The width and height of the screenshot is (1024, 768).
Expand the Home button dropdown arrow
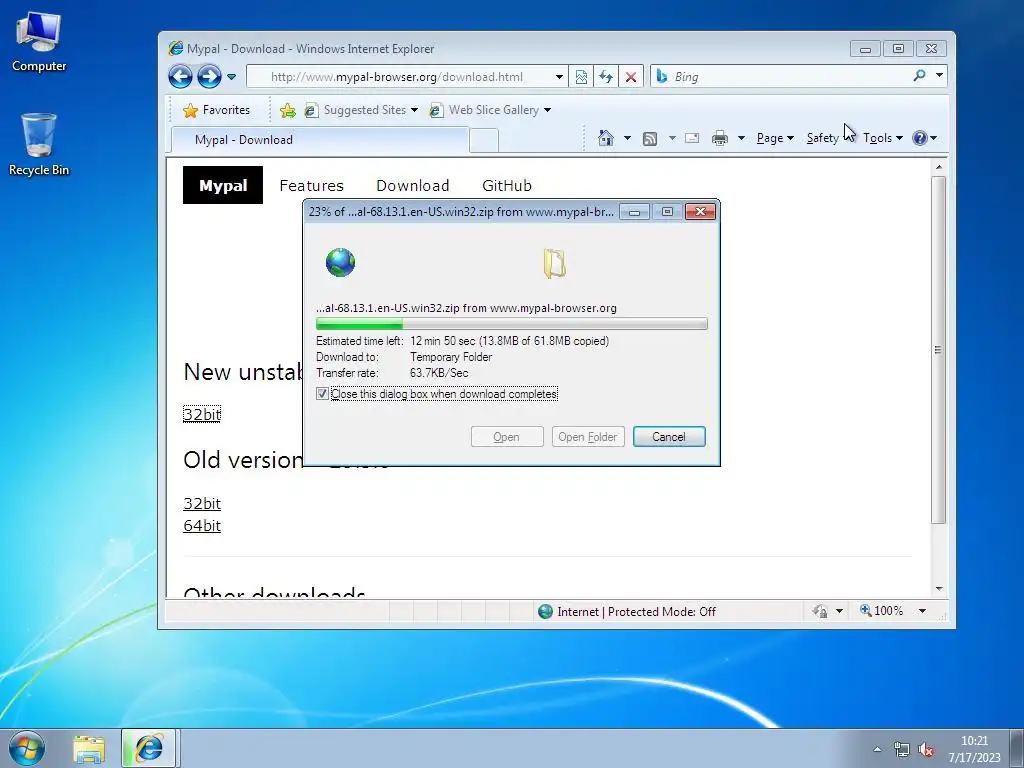click(x=627, y=138)
